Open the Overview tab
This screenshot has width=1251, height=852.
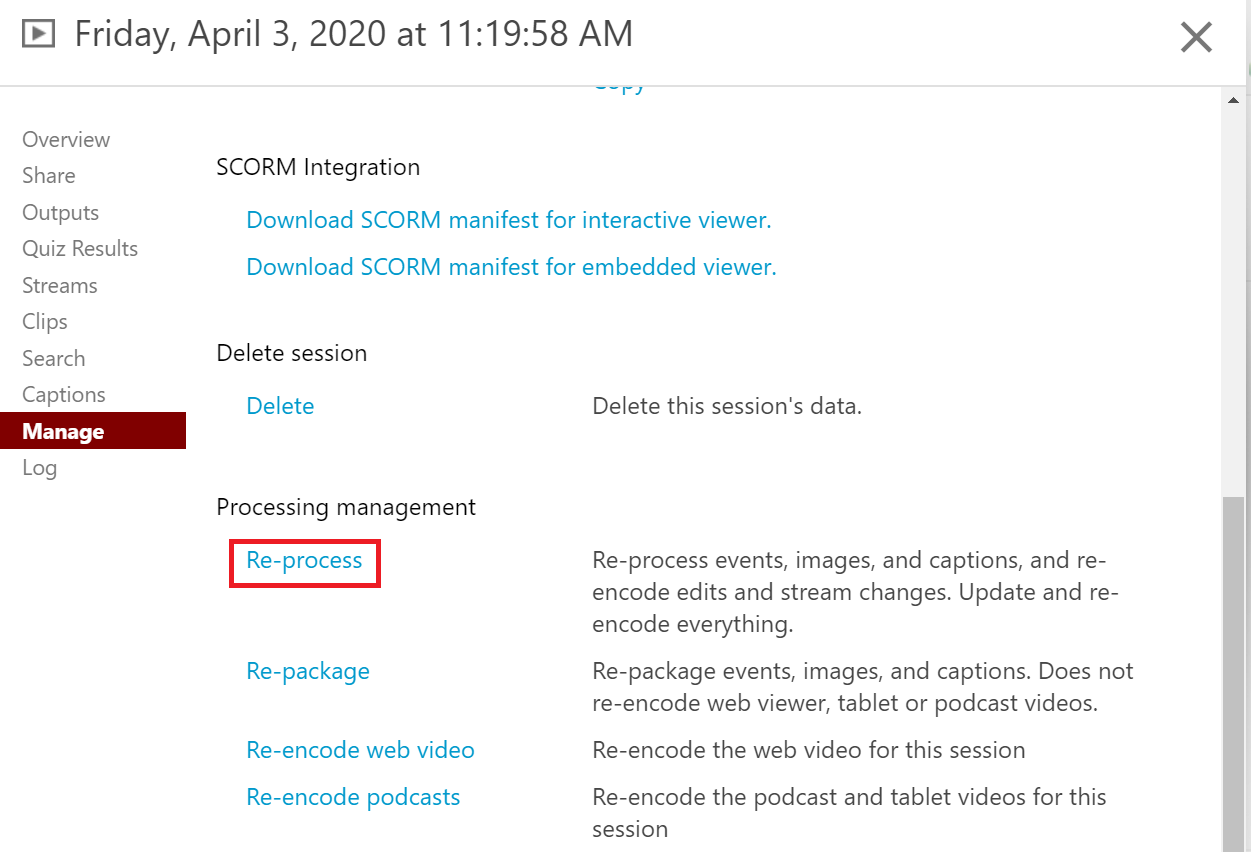point(66,139)
